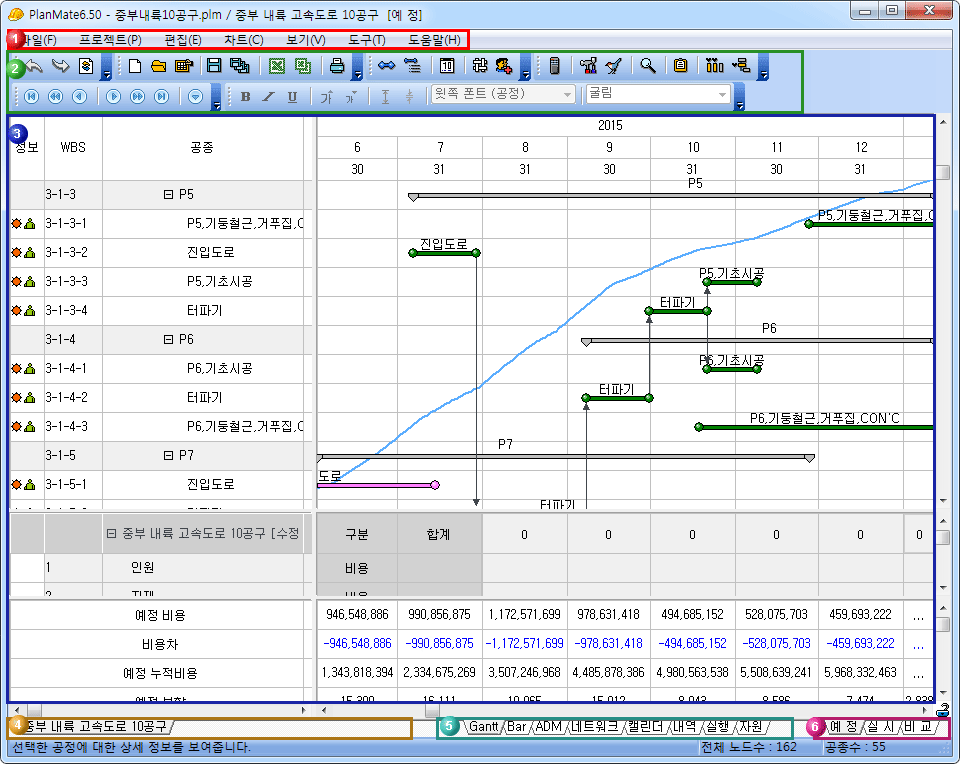The height and width of the screenshot is (764, 960).
Task: Click the go-to-first navigation button
Action: 31,96
